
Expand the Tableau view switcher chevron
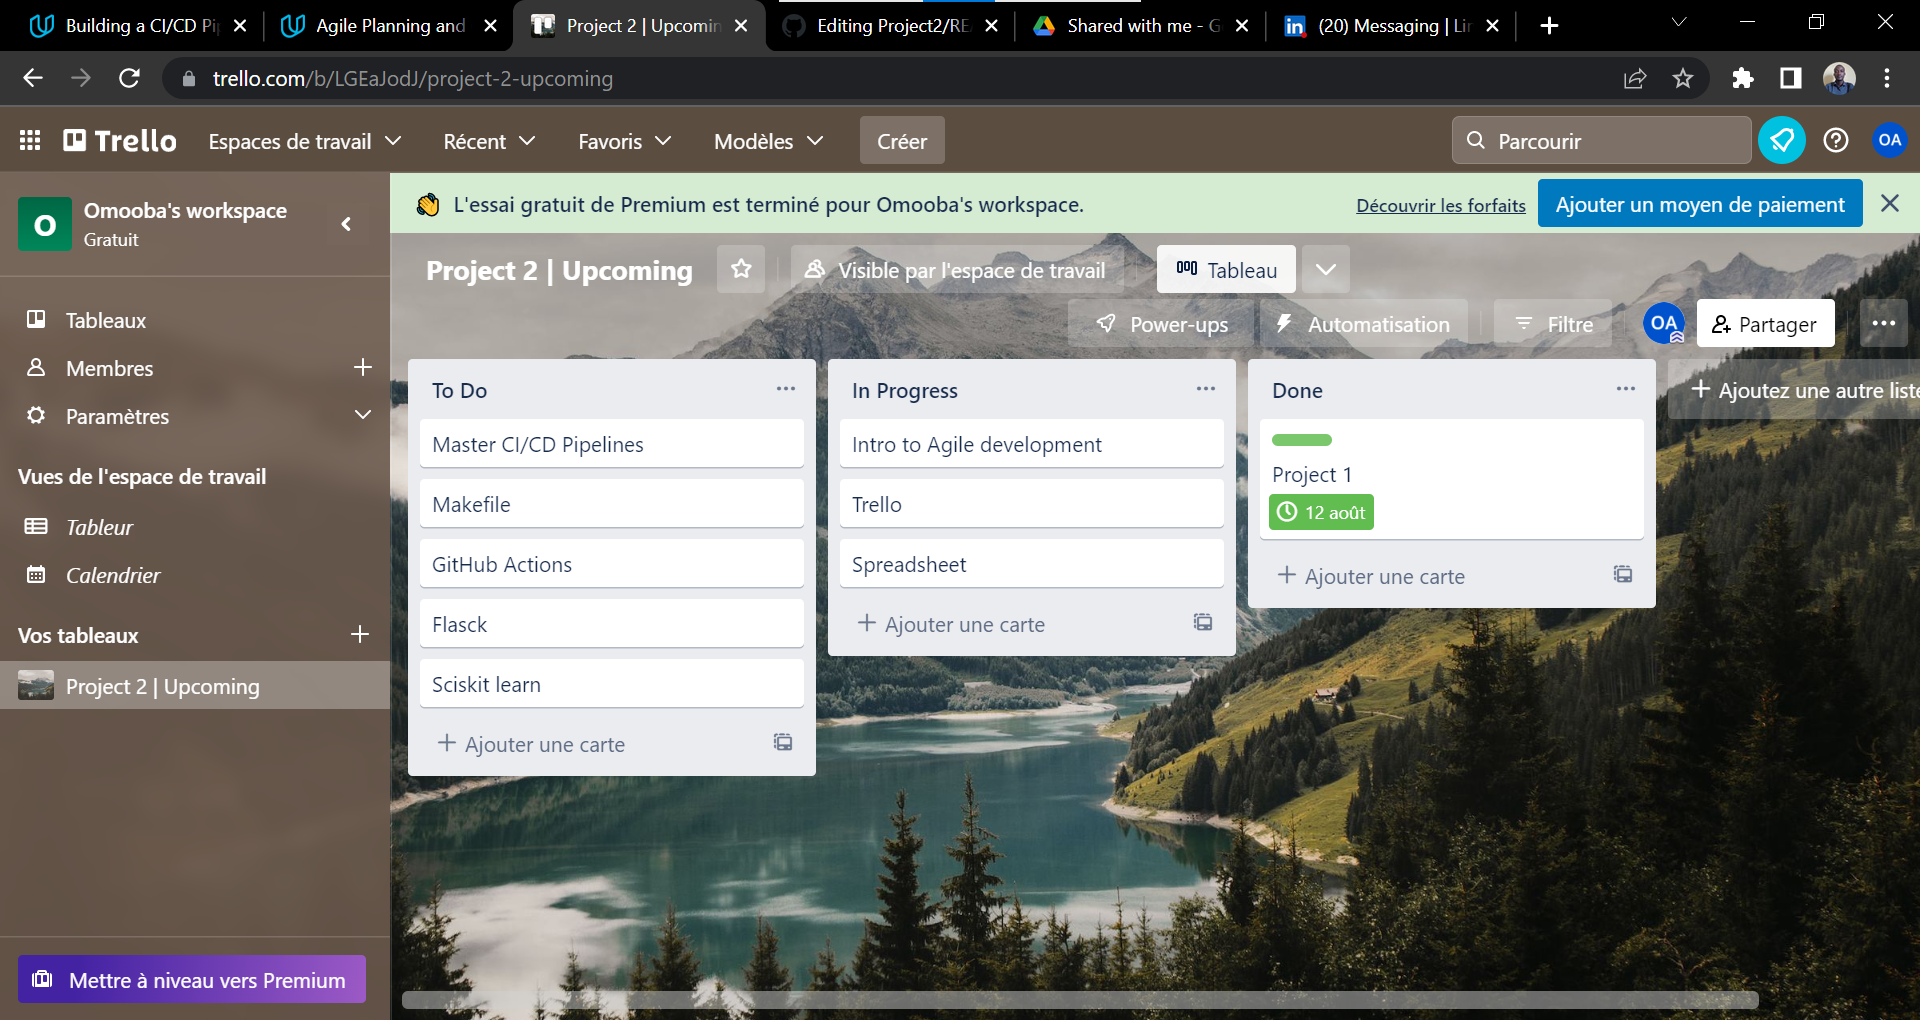(1327, 269)
